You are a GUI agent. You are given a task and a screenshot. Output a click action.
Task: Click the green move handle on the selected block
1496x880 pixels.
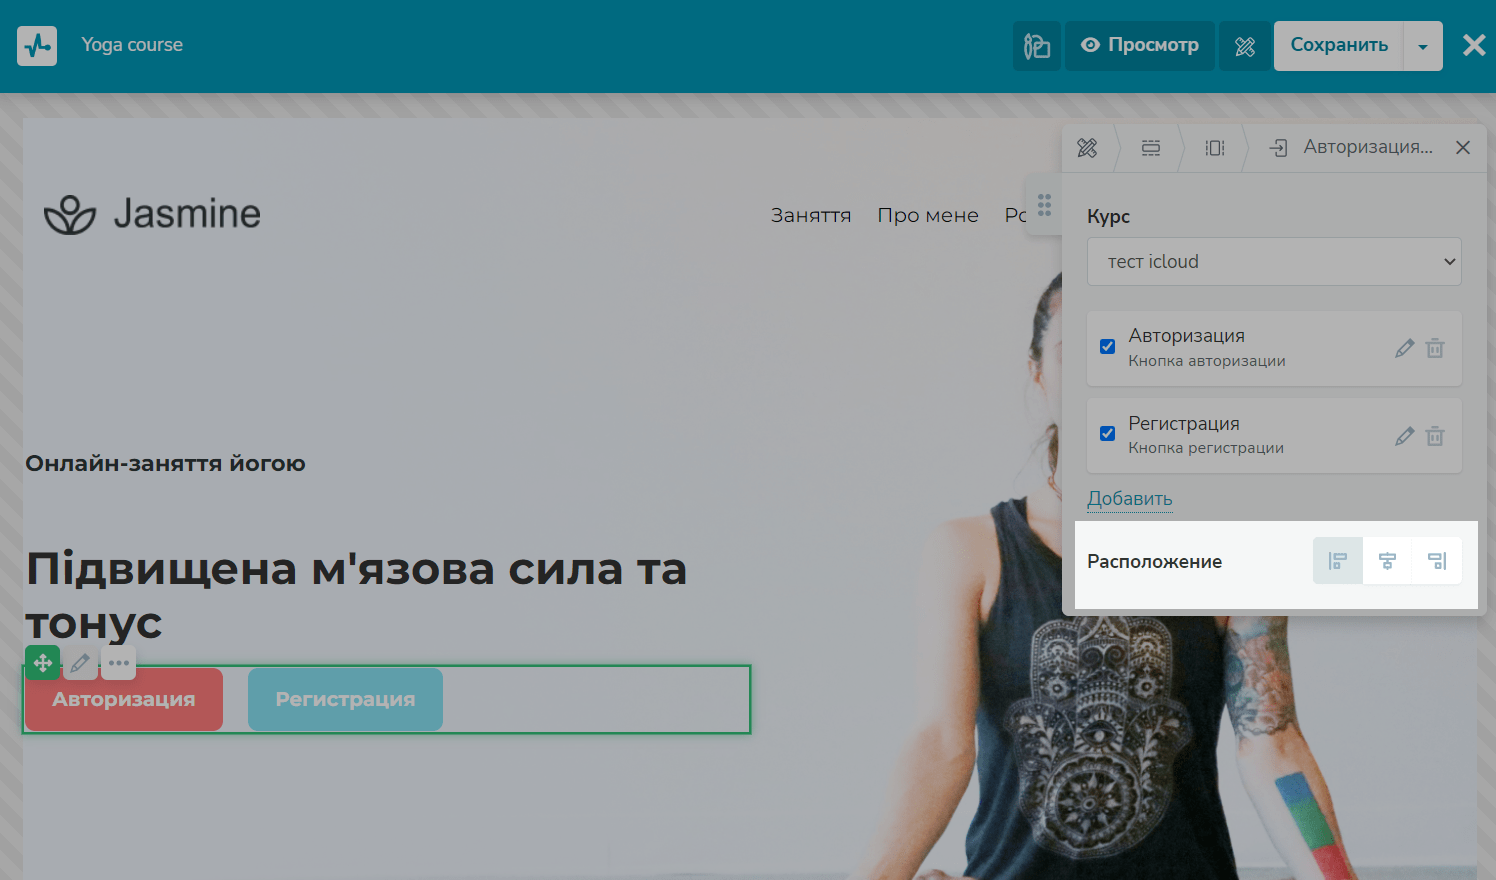click(x=43, y=662)
